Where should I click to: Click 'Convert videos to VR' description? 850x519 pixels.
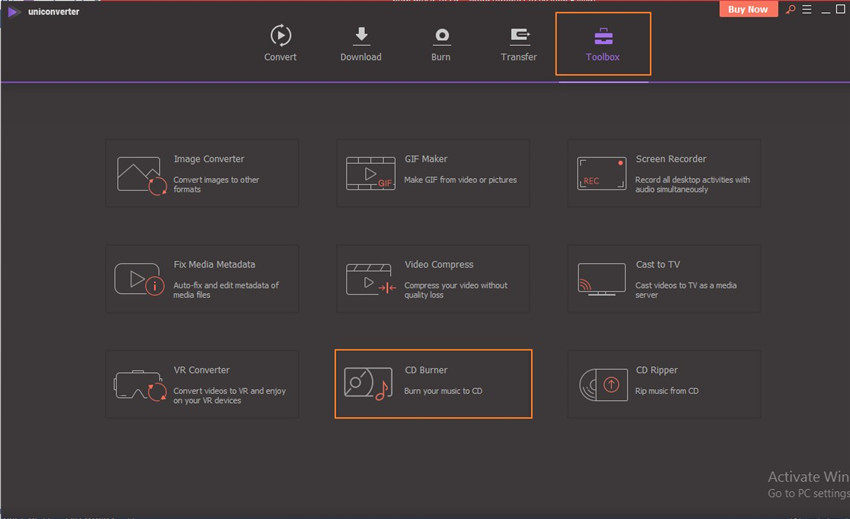pos(229,395)
